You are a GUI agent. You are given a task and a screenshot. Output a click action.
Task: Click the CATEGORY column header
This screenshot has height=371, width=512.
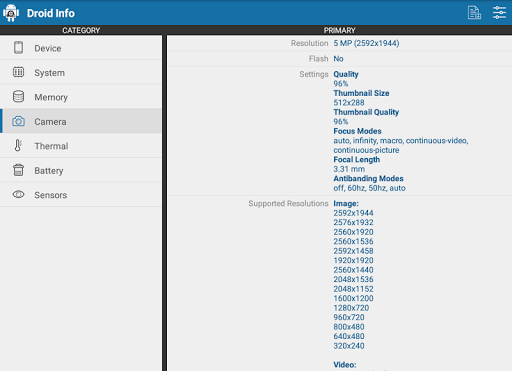(x=81, y=30)
